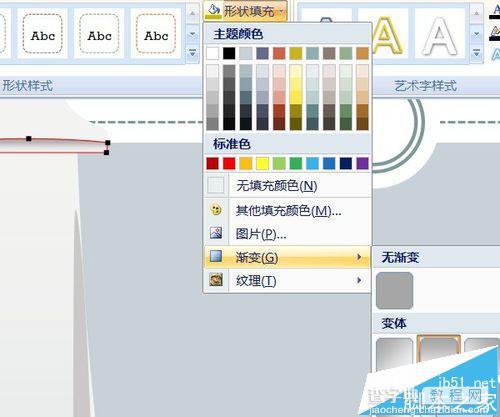
Task: Click the top-middle handle of selected shape
Action: [x=29, y=138]
